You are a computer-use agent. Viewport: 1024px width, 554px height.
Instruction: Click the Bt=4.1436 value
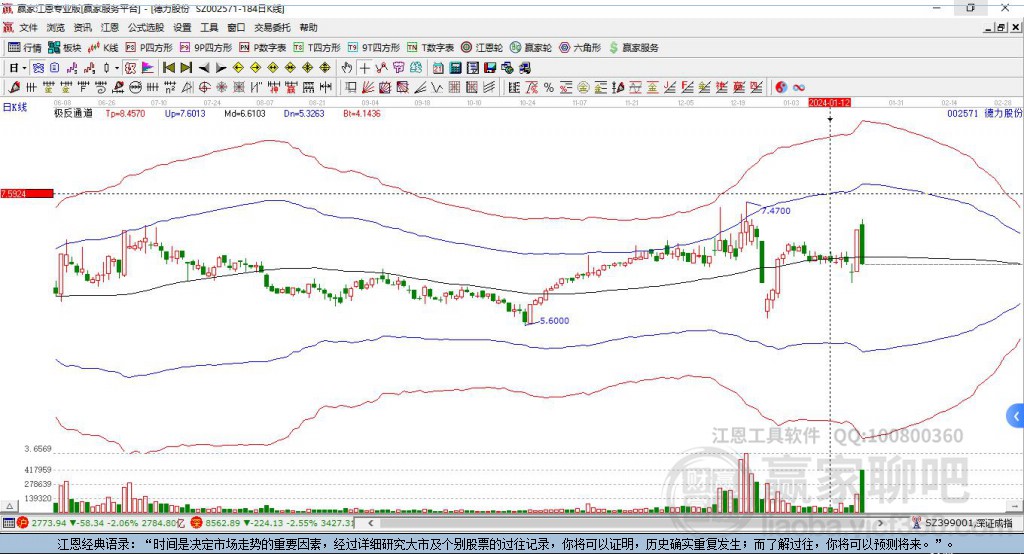coord(362,113)
